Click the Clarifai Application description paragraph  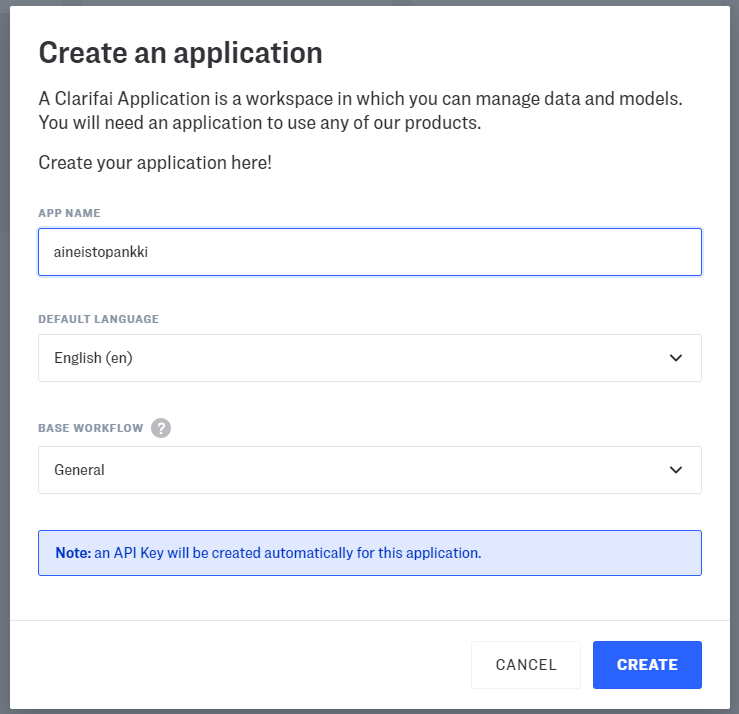[360, 111]
